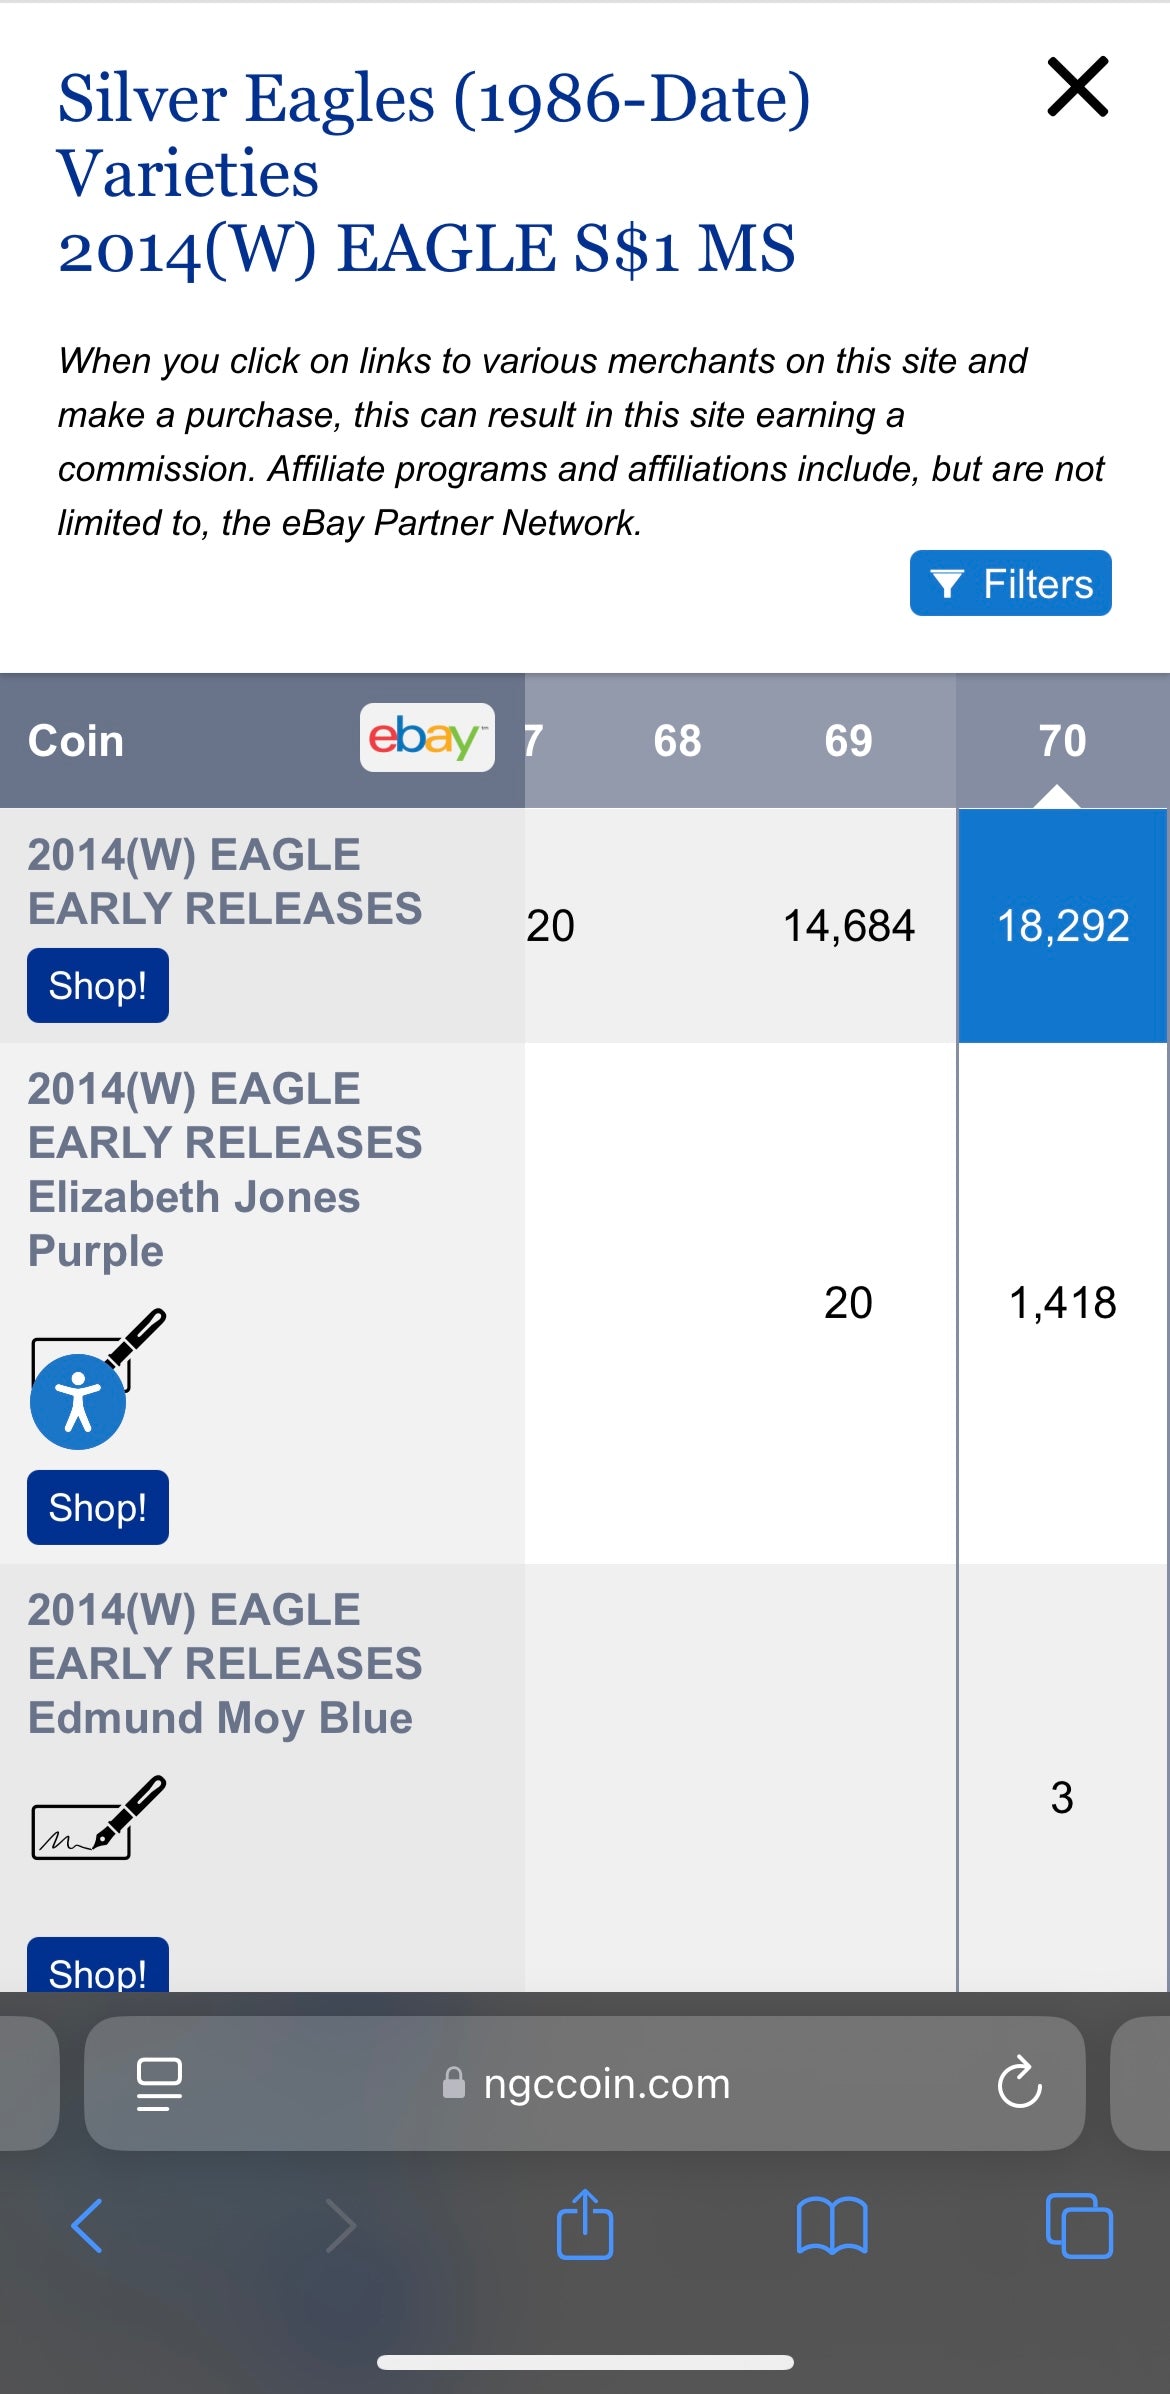Image resolution: width=1170 pixels, height=2394 pixels.
Task: Open the accessibility widget icon
Action: coord(78,1402)
